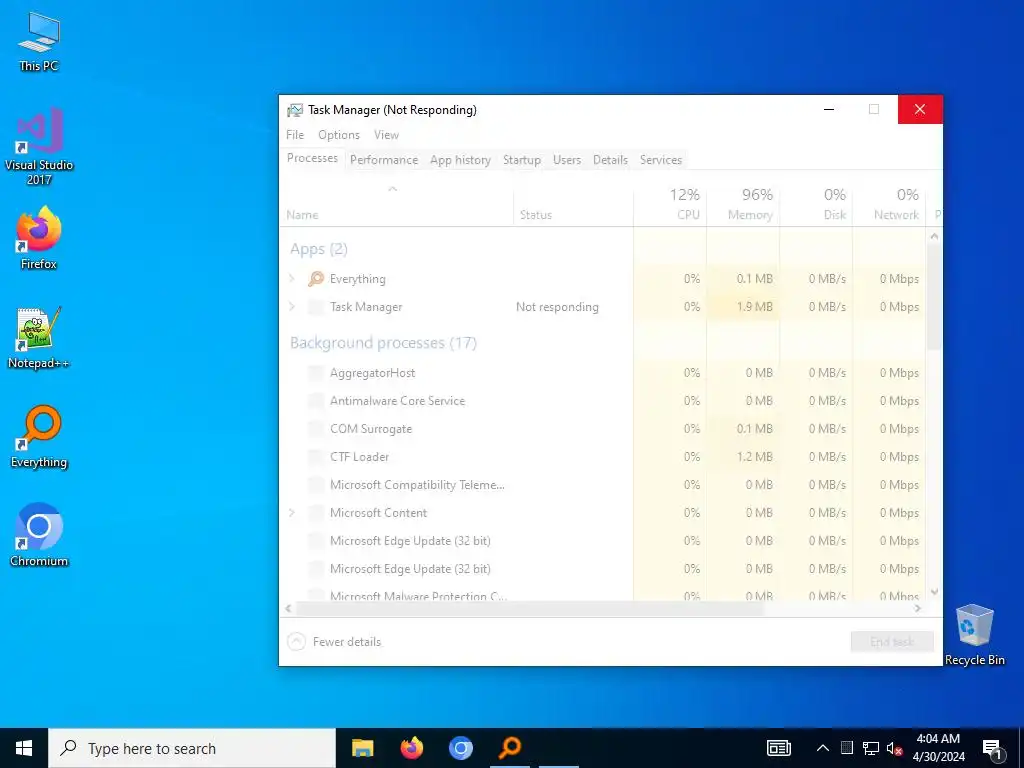The height and width of the screenshot is (768, 1024).
Task: Click muted volume tray icon
Action: (894, 748)
